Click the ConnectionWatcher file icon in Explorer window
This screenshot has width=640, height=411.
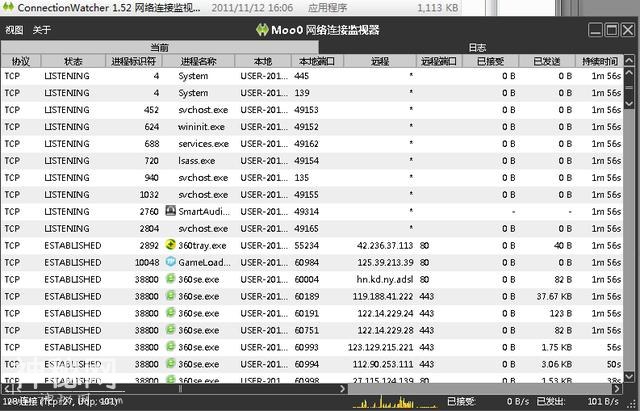(x=8, y=7)
